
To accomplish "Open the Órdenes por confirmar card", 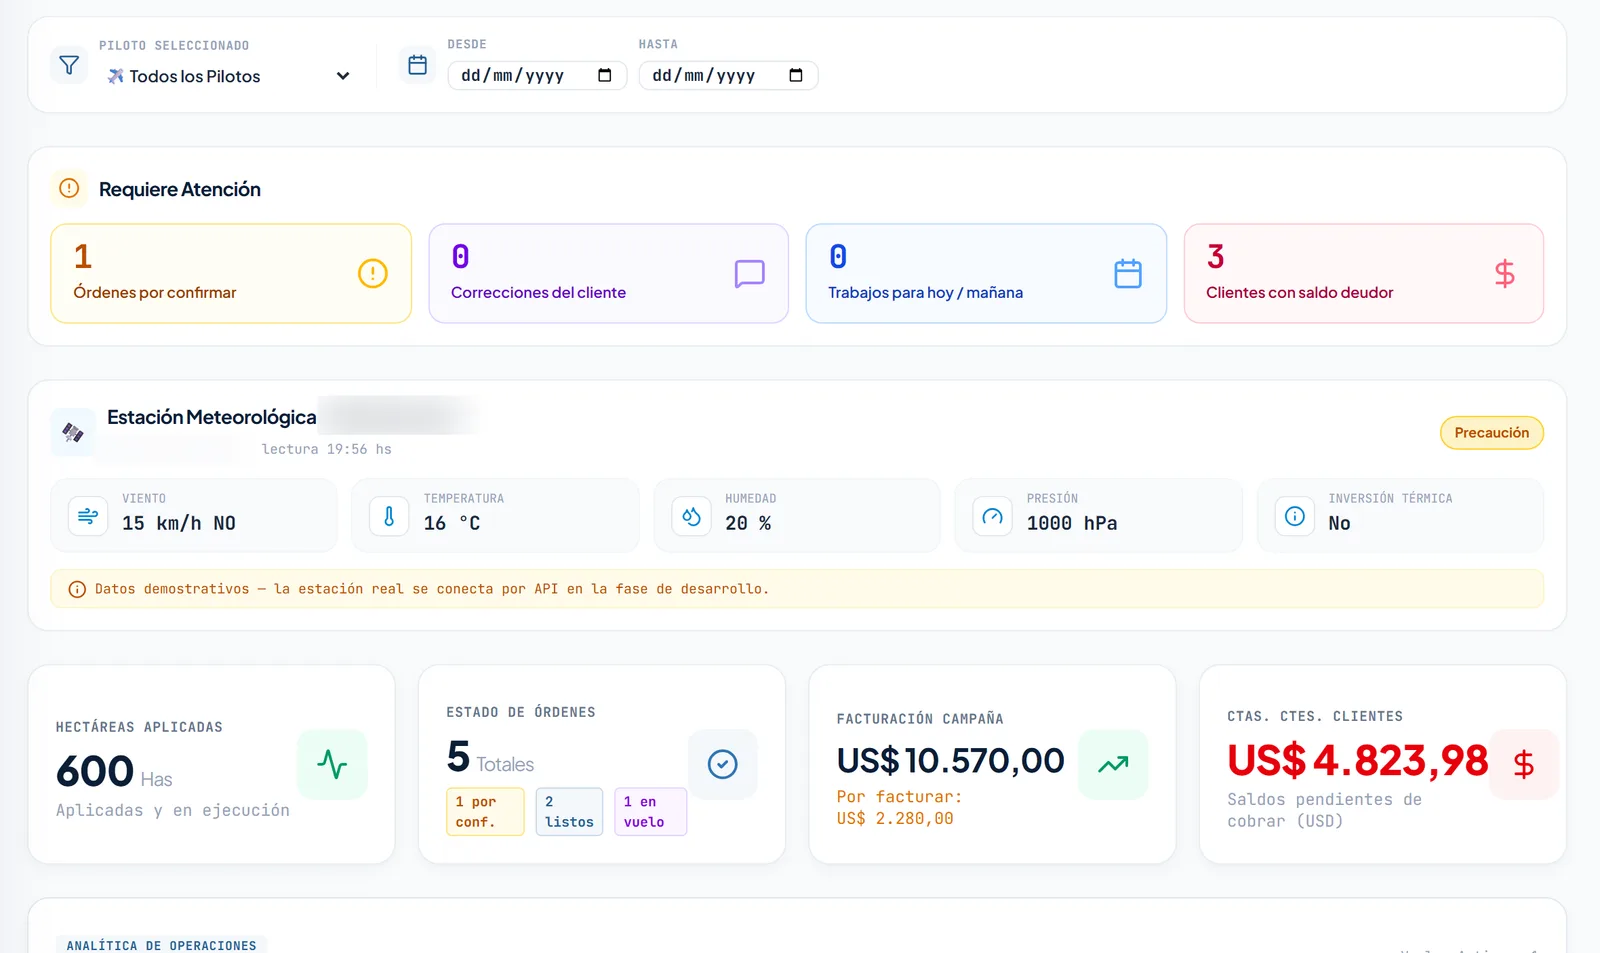I will coord(231,273).
